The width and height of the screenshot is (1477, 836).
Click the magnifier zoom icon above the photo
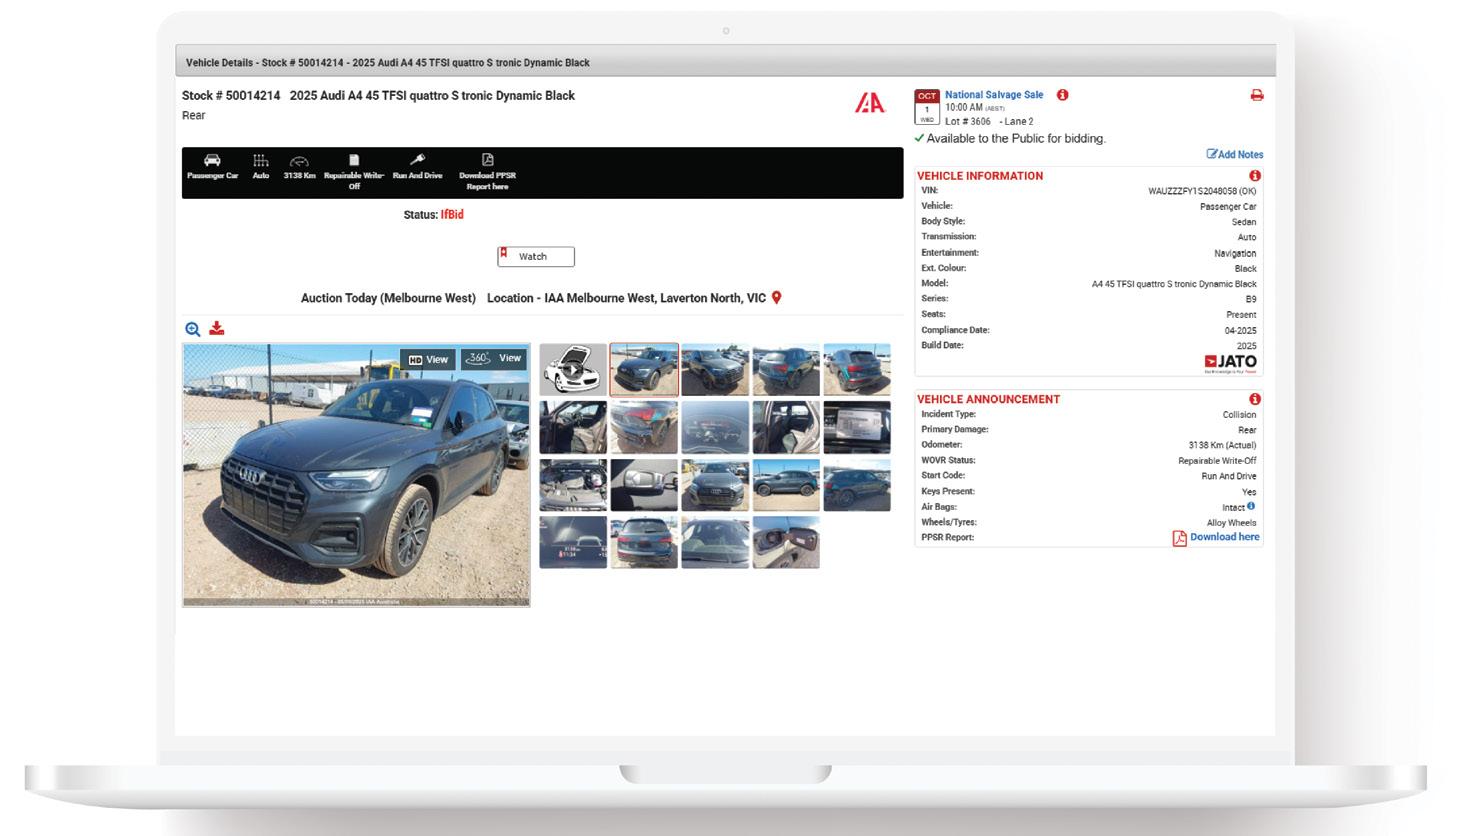click(193, 329)
